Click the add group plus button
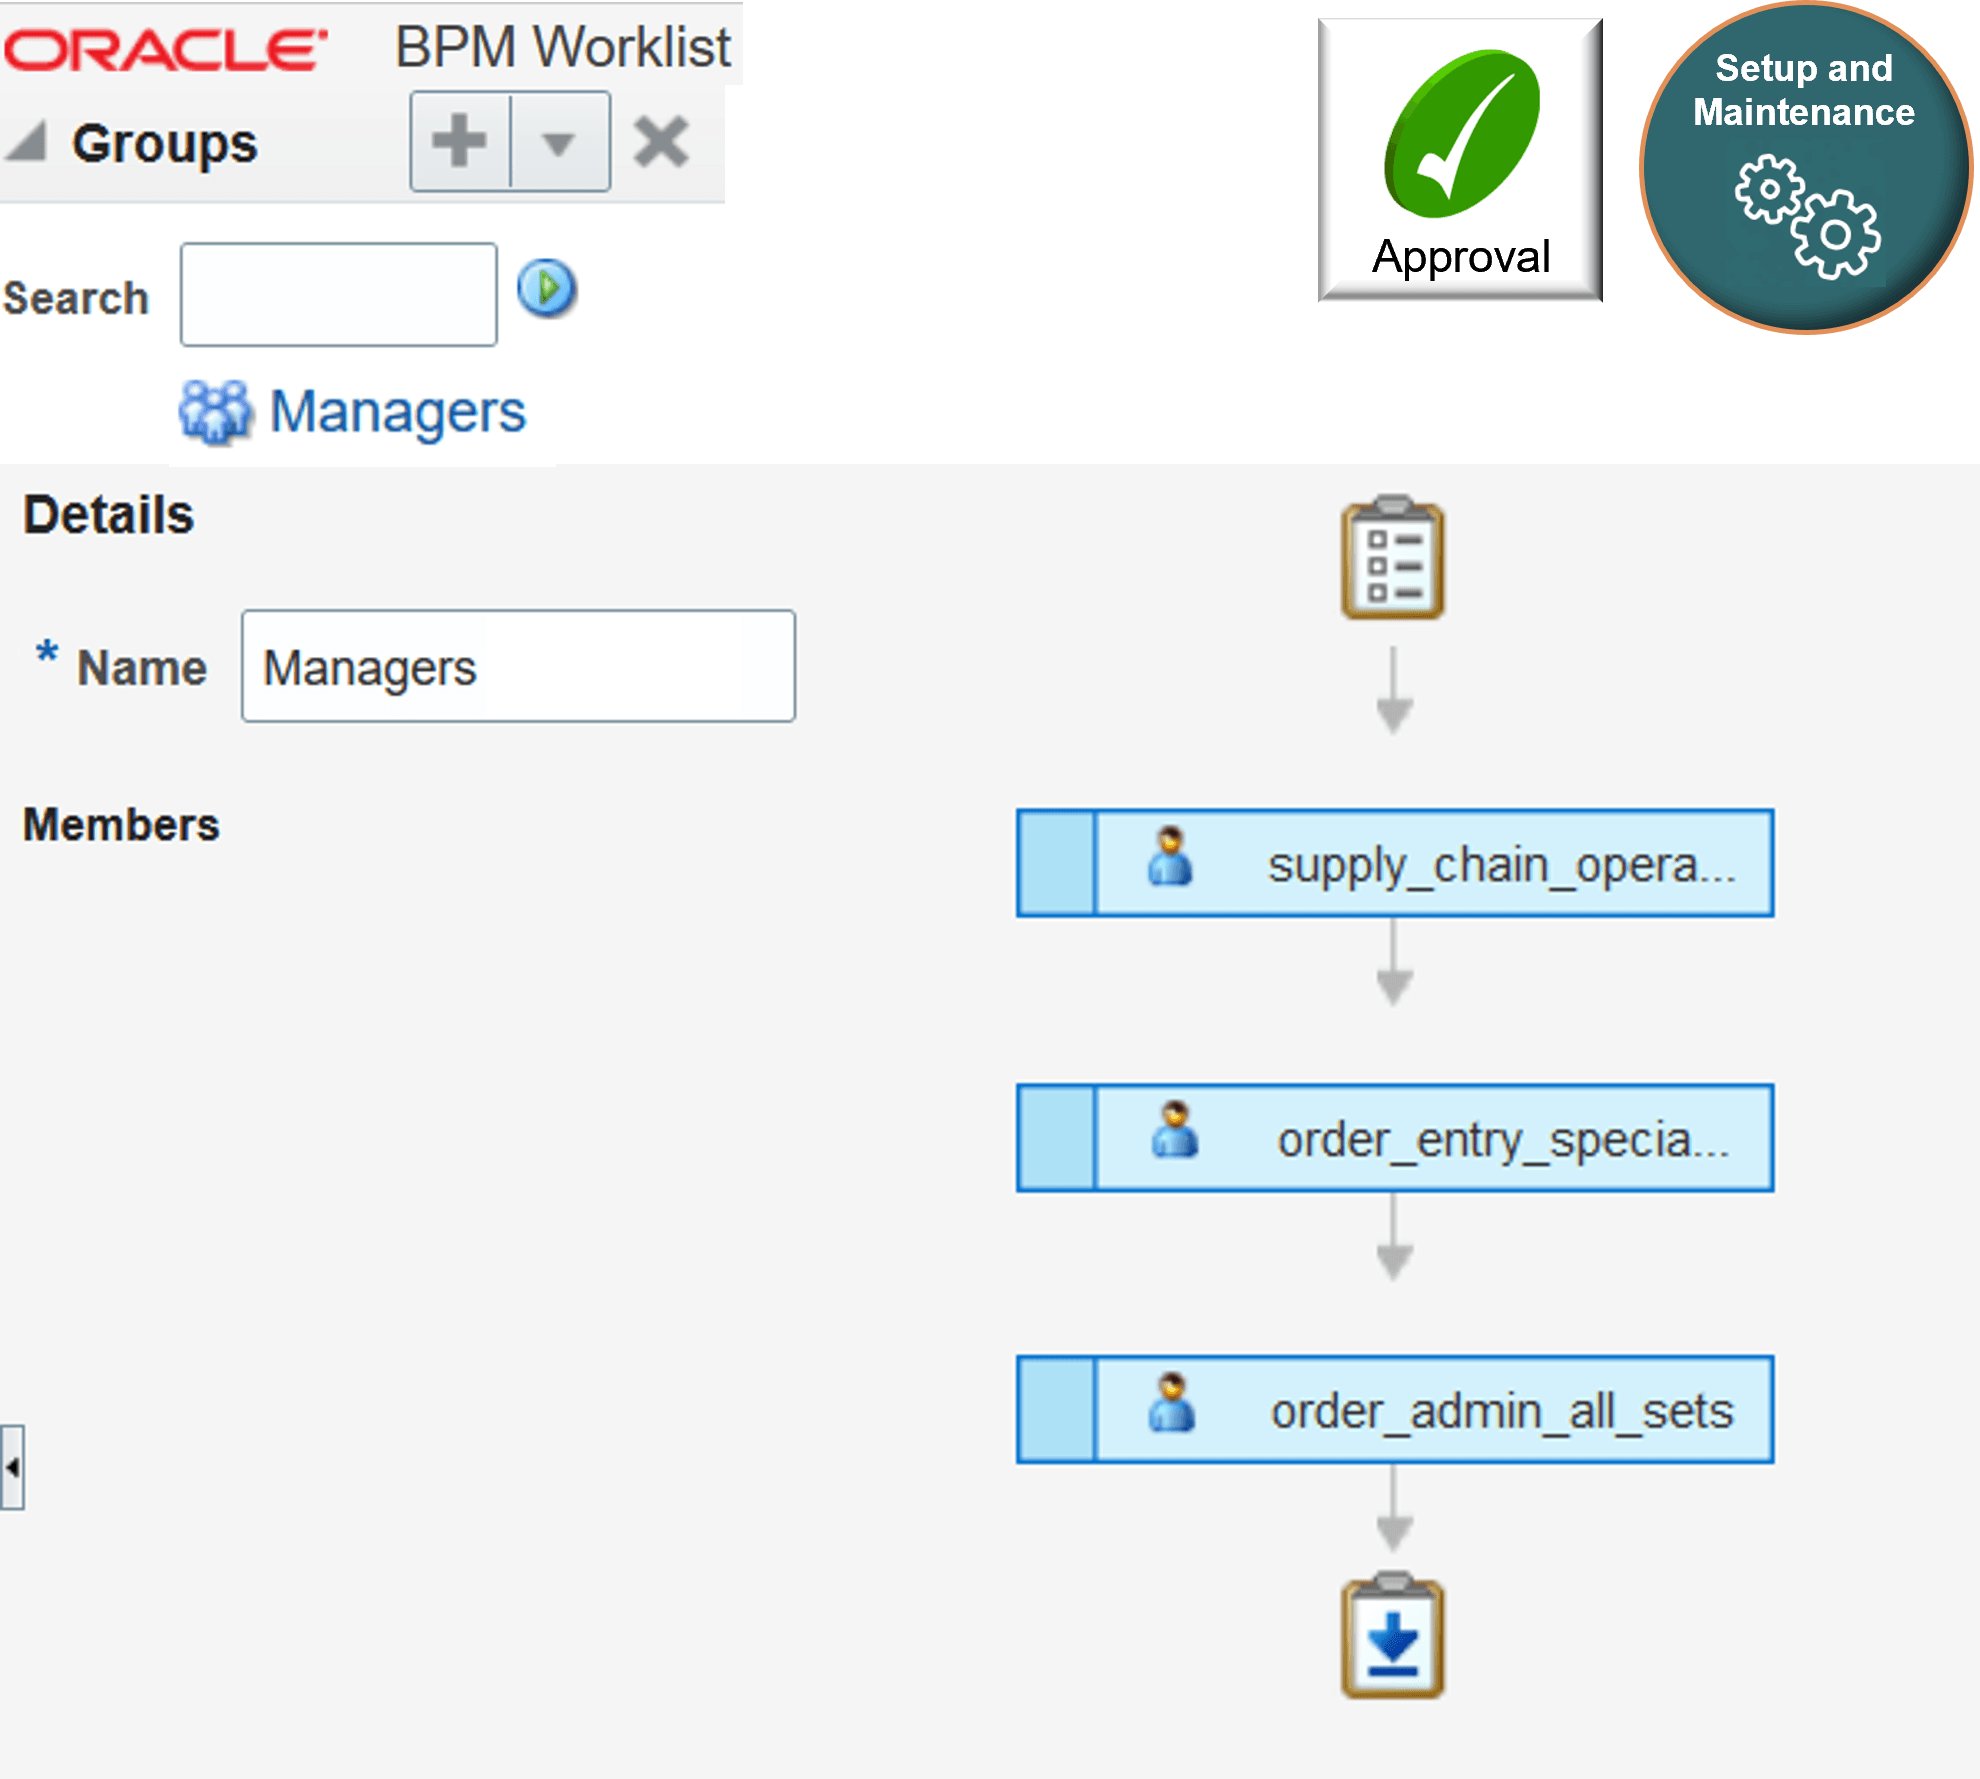1980x1779 pixels. click(458, 140)
